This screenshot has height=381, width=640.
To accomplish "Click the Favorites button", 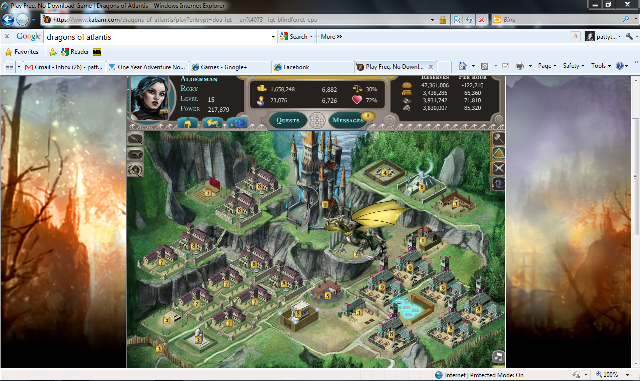I will click(22, 52).
